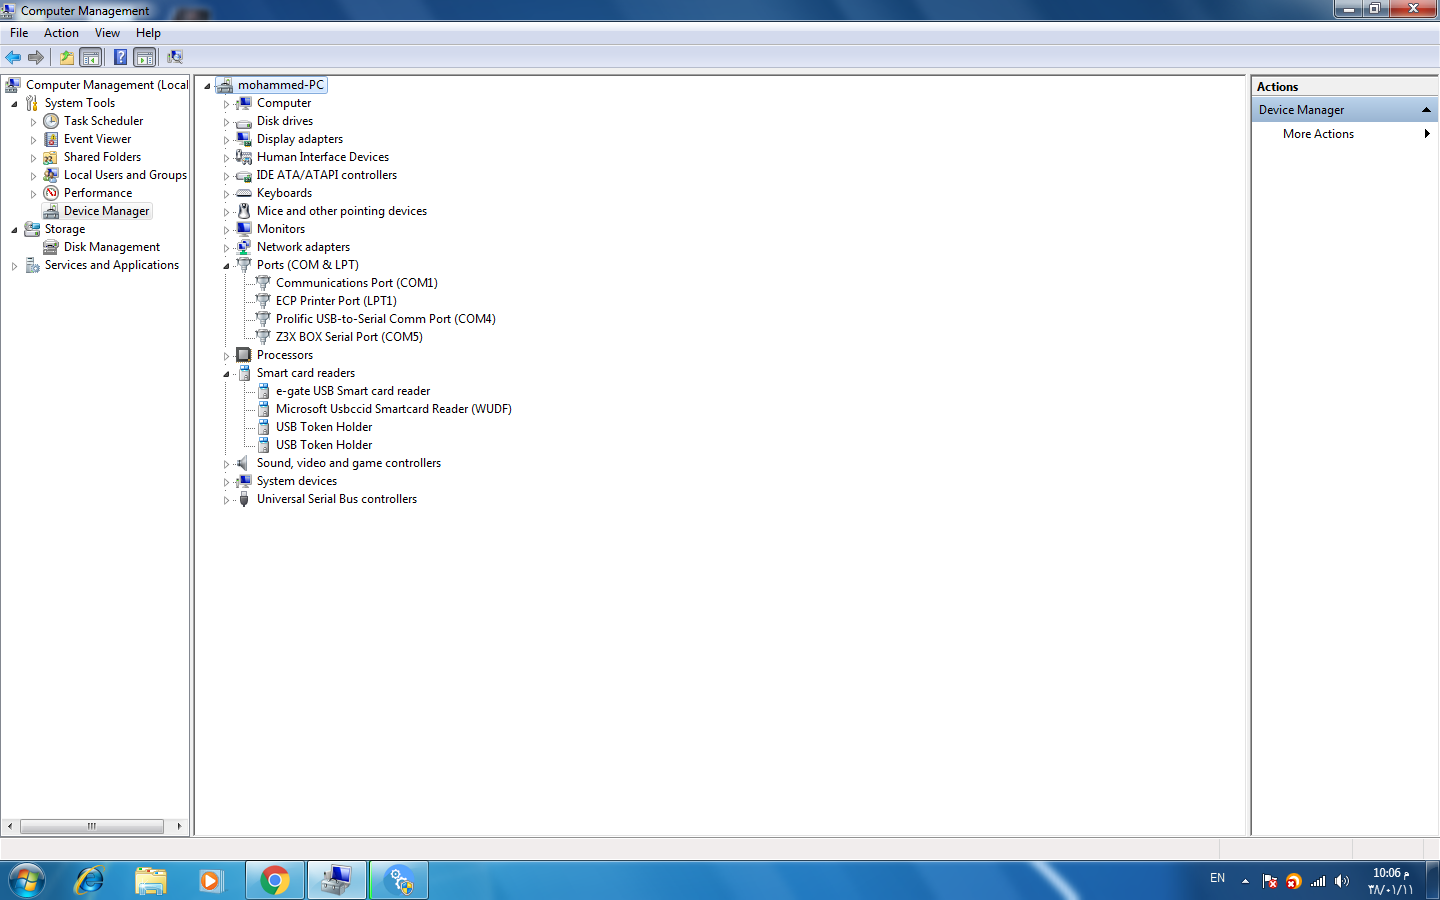
Task: Click the left pane horizontal scrollbar thumb
Action: point(91,826)
